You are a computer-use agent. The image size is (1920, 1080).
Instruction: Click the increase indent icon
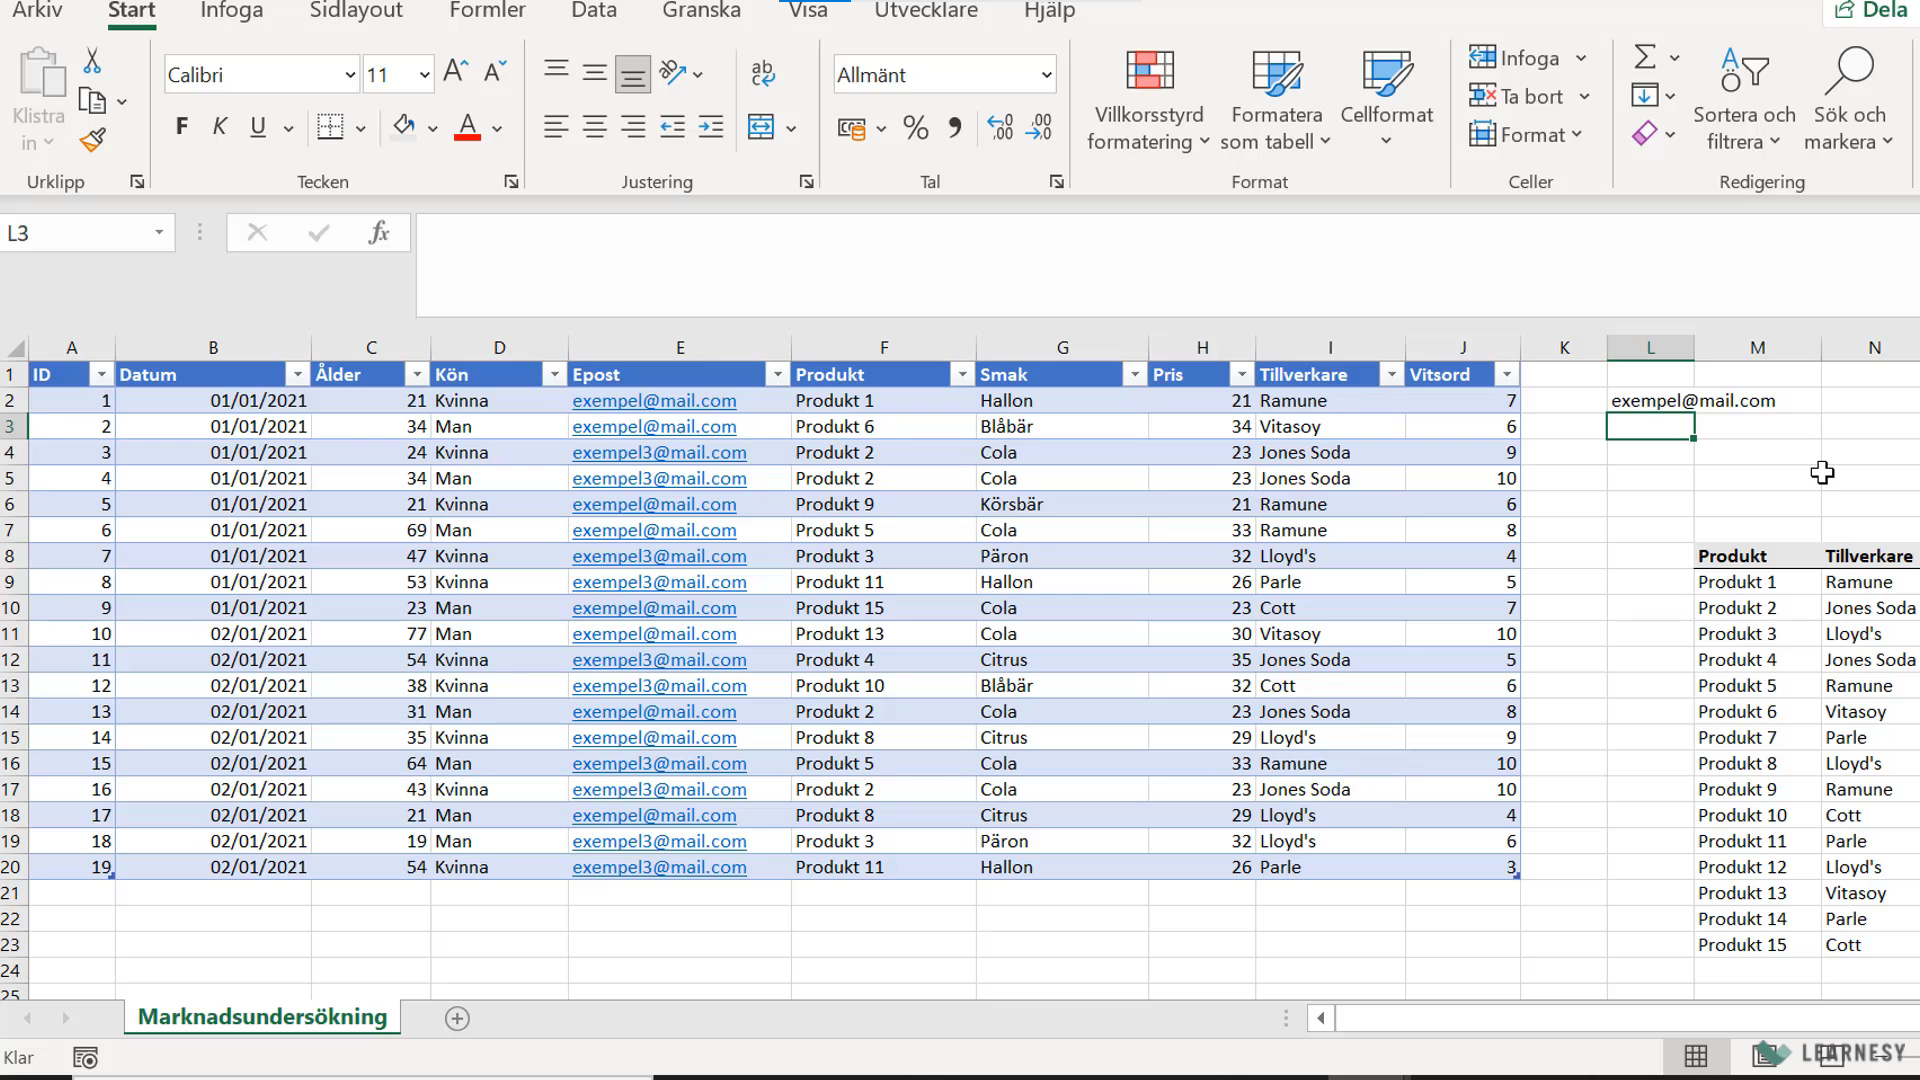click(x=711, y=127)
